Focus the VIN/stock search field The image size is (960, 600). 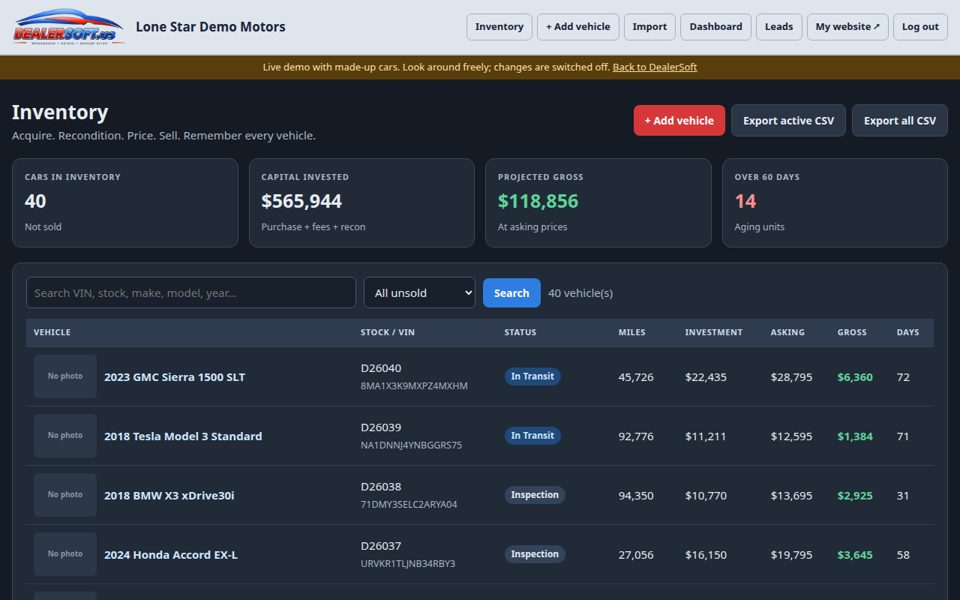(x=191, y=293)
